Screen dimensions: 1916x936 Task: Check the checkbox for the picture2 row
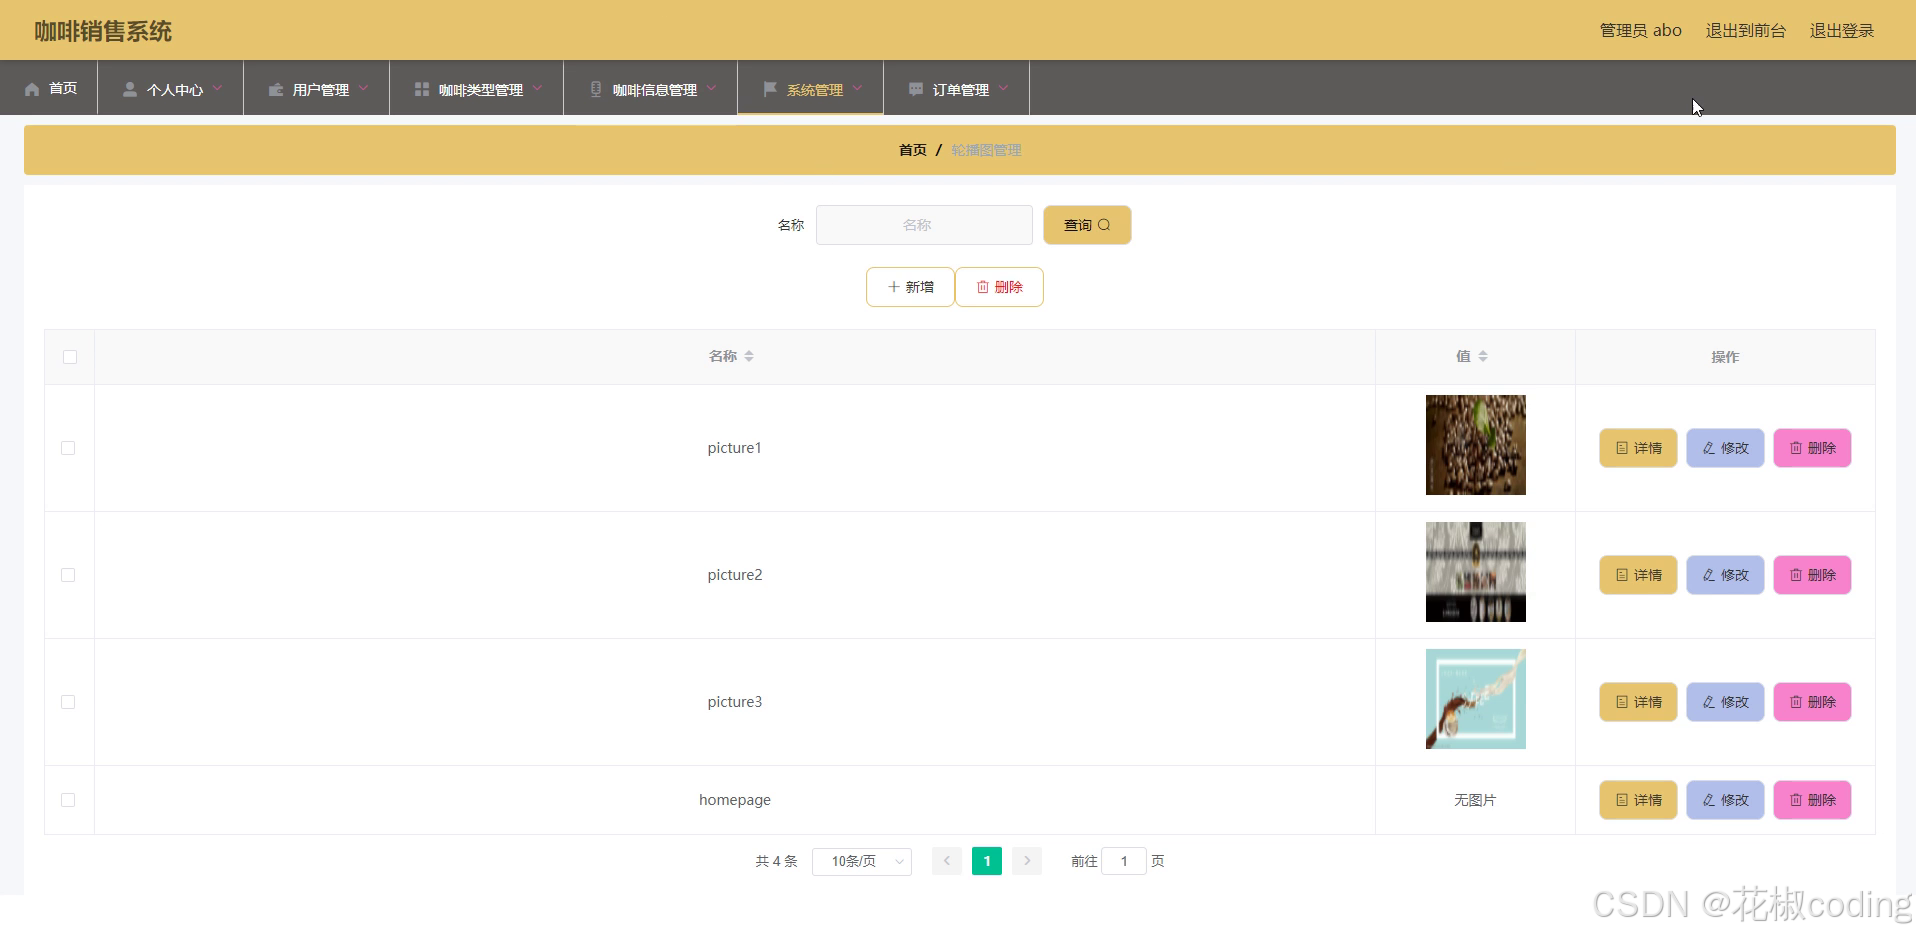[68, 575]
